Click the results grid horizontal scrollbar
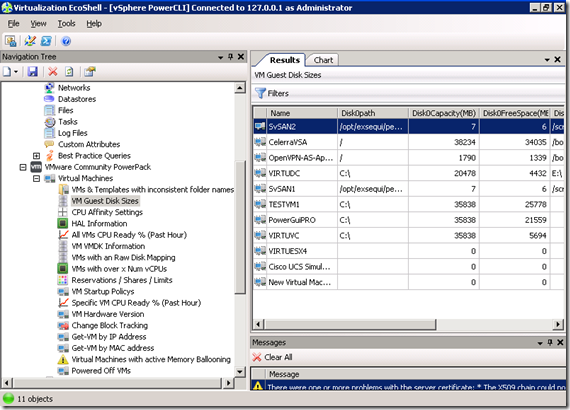This screenshot has height=410, width=570. (x=350, y=324)
